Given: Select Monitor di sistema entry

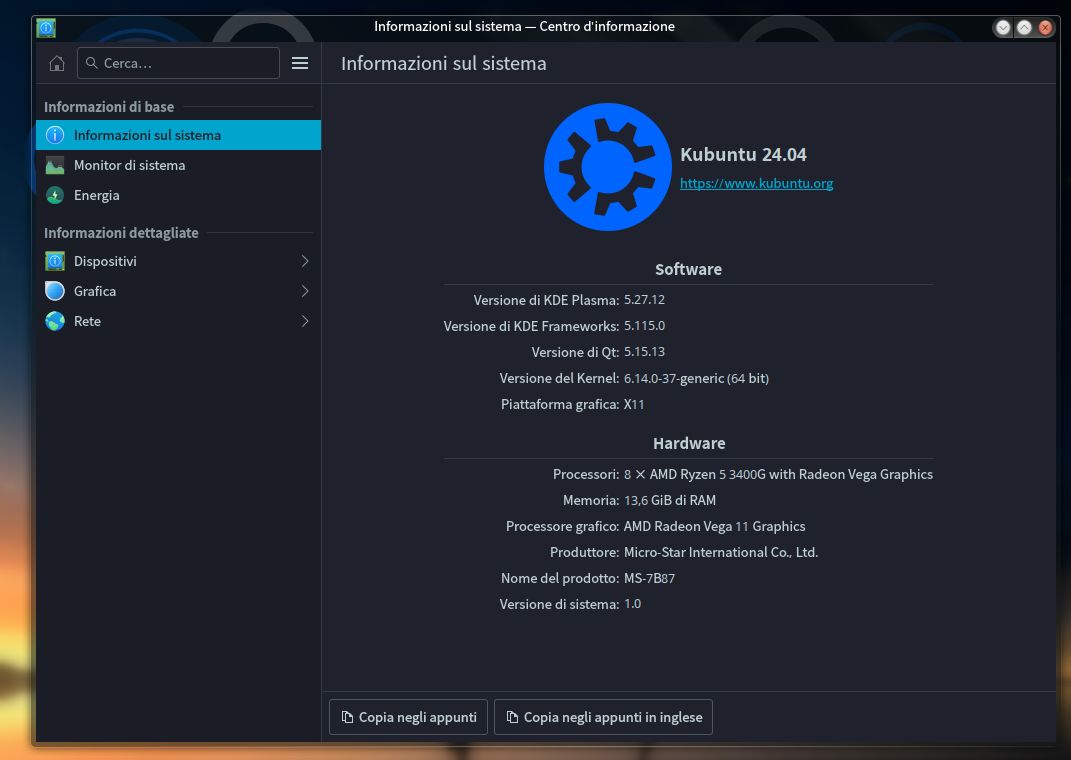Looking at the screenshot, I should pos(130,165).
